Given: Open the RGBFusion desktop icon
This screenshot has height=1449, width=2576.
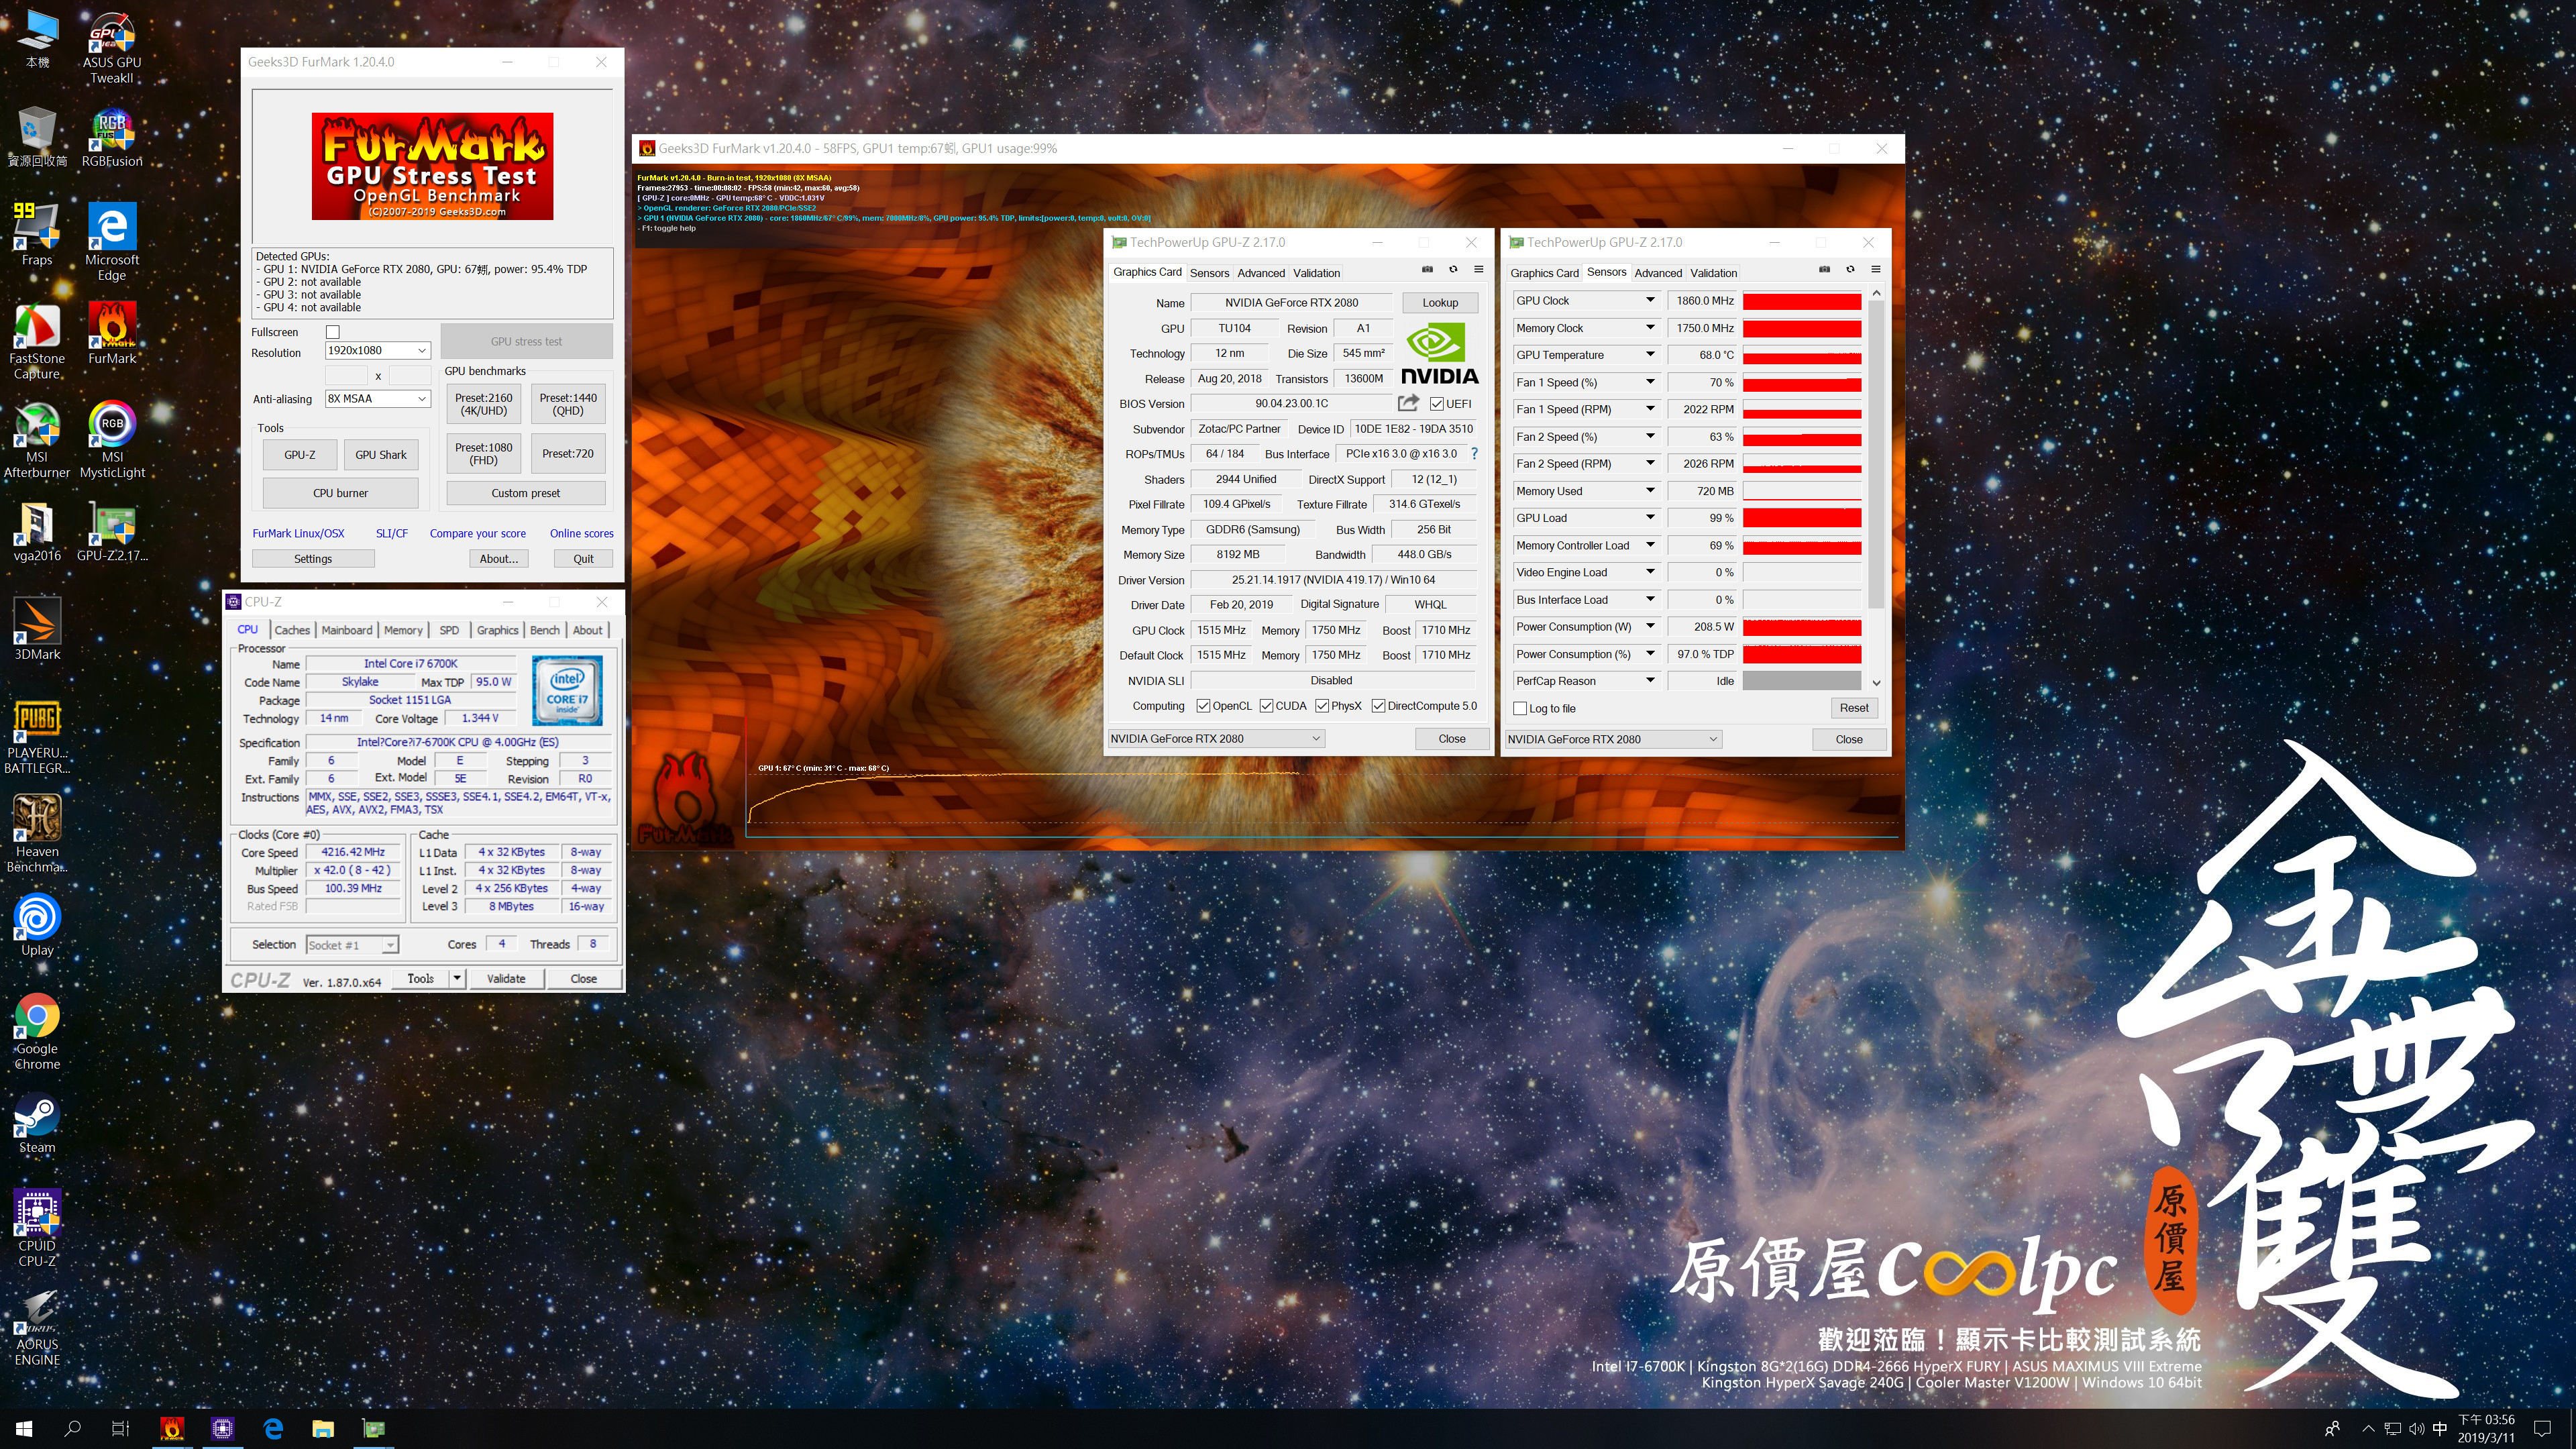Looking at the screenshot, I should click(112, 138).
